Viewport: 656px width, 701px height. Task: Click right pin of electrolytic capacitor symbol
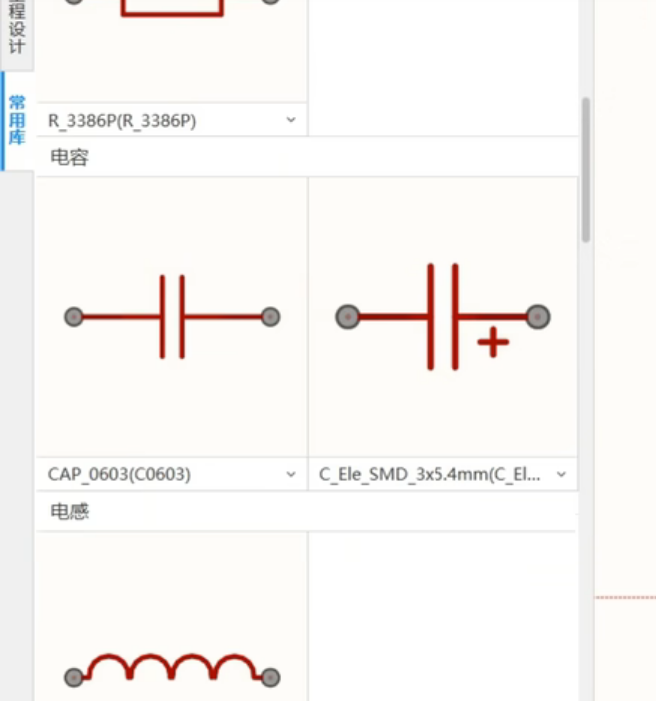pyautogui.click(x=538, y=317)
